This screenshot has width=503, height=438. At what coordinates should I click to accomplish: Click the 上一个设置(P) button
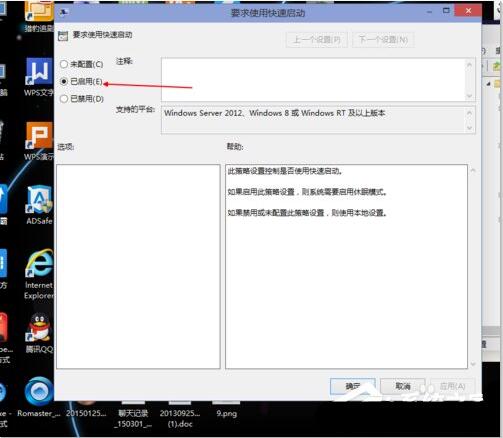pyautogui.click(x=317, y=40)
